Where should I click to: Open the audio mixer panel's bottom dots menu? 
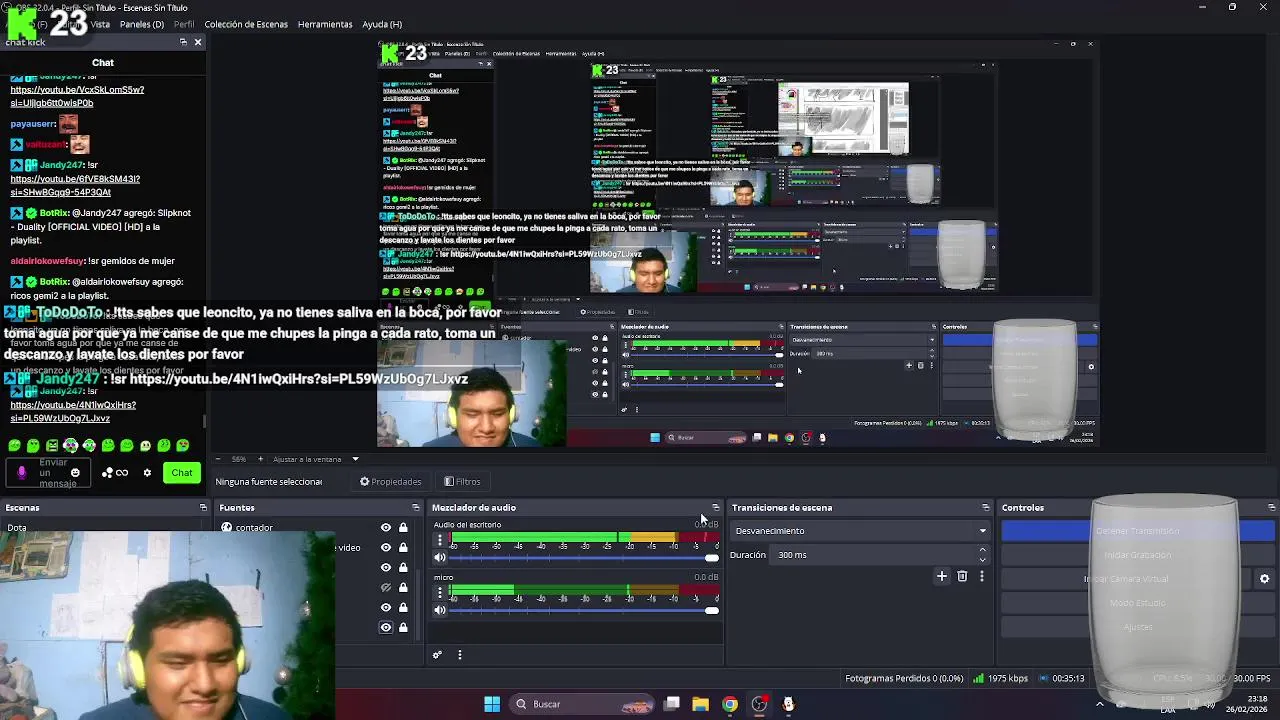[x=460, y=655]
